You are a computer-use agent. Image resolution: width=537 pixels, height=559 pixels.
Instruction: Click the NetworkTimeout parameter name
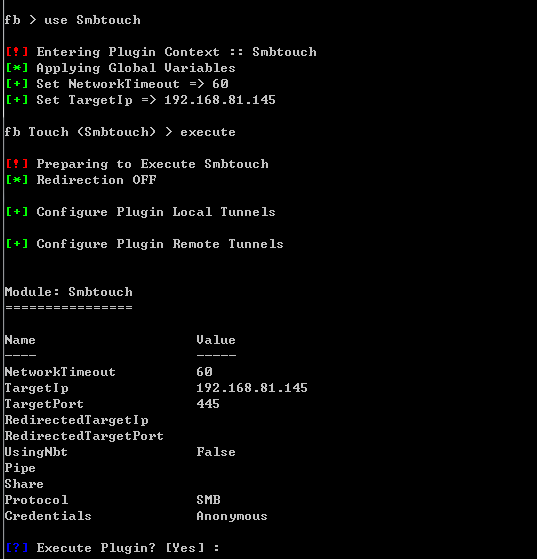60,372
